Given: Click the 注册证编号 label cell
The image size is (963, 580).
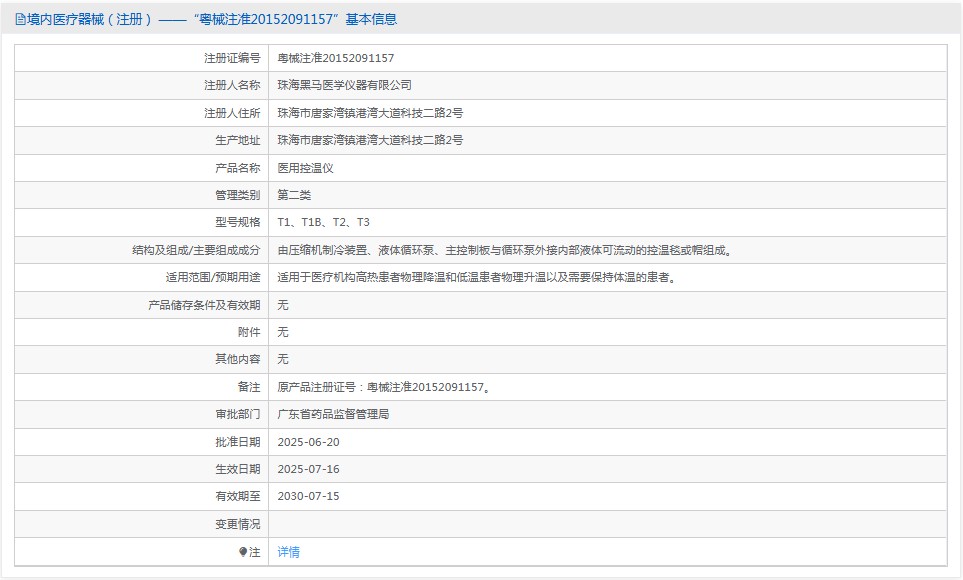Looking at the screenshot, I should [142, 58].
